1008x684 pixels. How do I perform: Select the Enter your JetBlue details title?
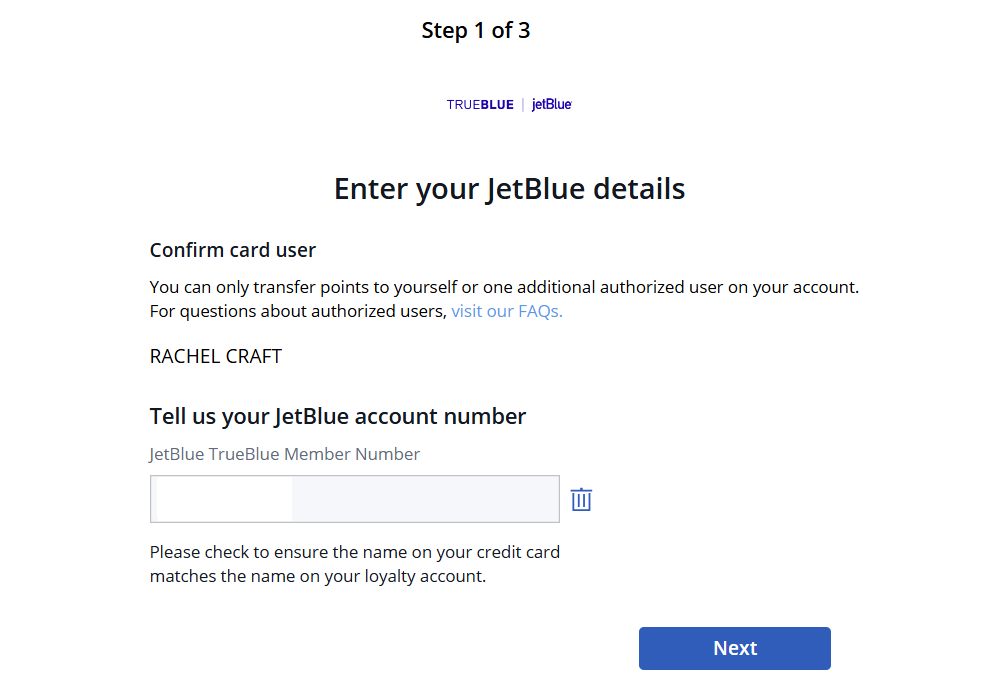click(x=509, y=188)
